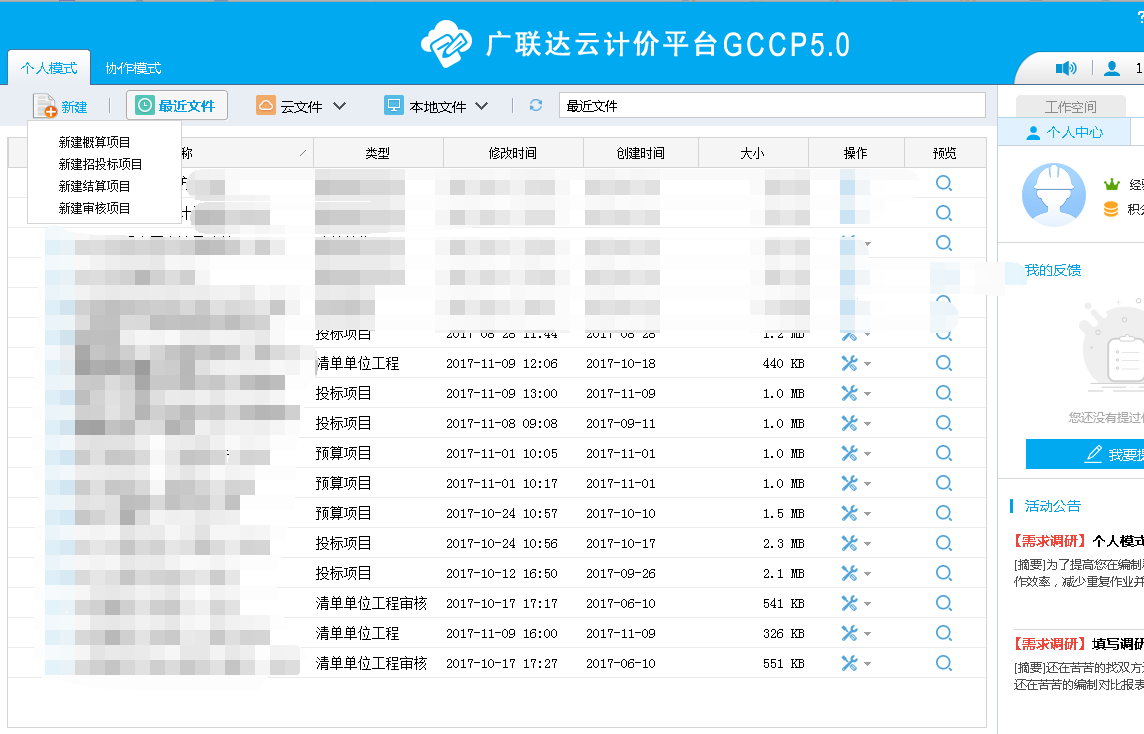Click tools icon for 2017-11-09 13:00 row
Screen dimensions: 1144x734
[849, 393]
